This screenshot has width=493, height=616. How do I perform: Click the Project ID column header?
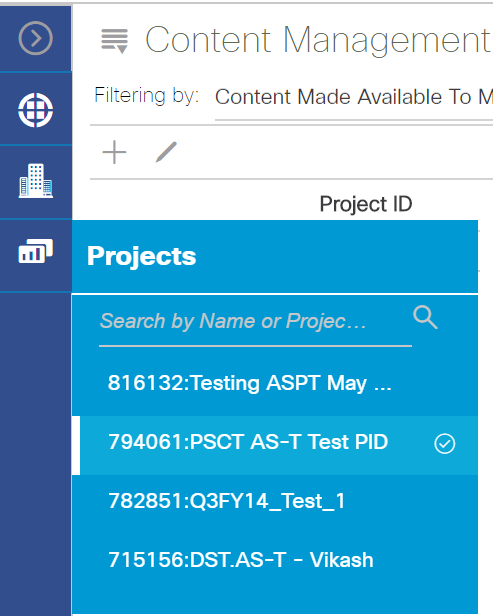(366, 204)
